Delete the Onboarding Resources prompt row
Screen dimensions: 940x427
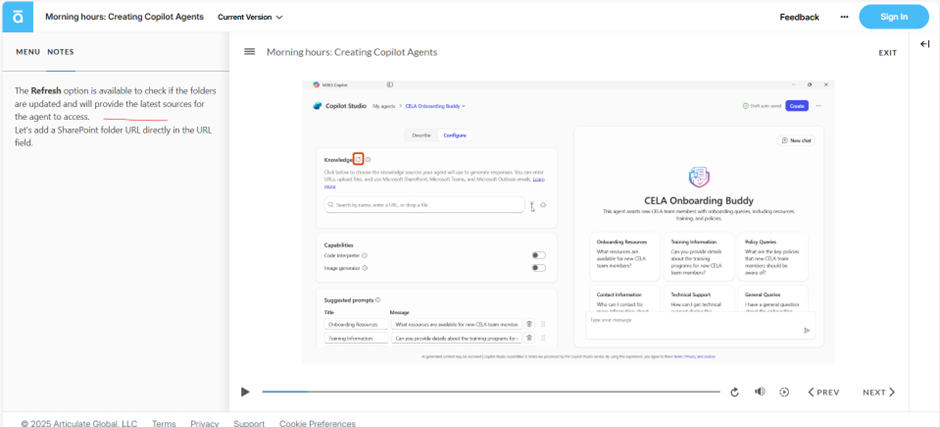(529, 324)
